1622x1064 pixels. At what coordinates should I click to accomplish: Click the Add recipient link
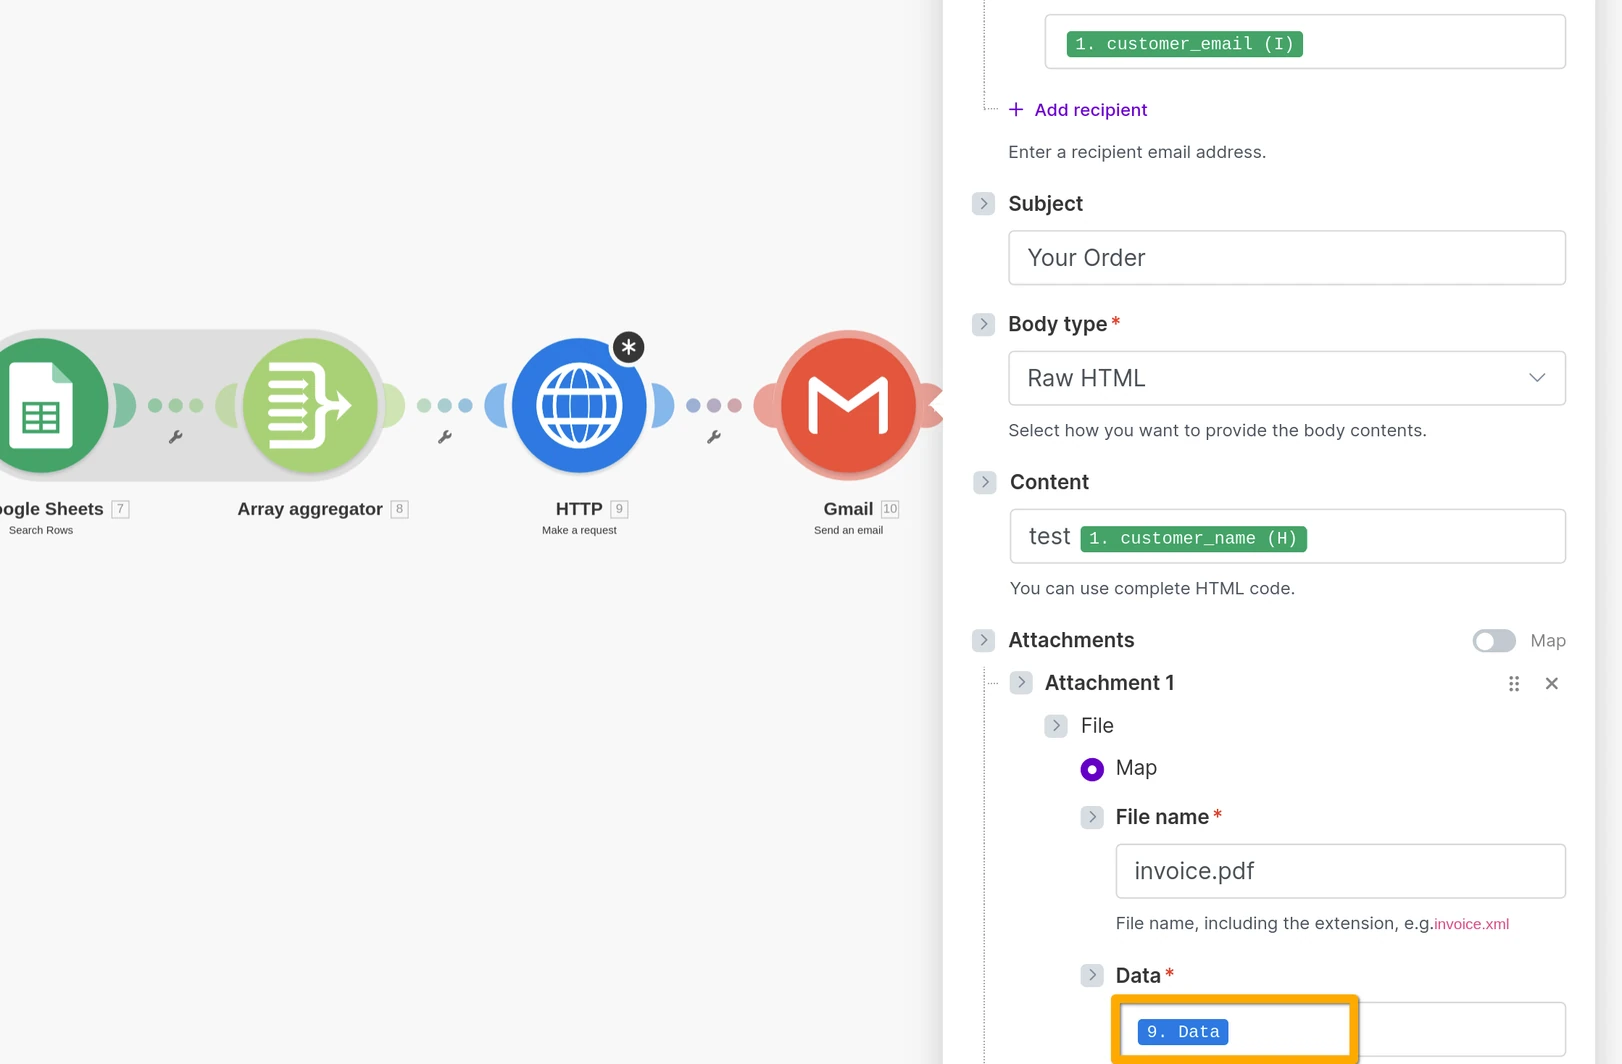coord(1079,110)
